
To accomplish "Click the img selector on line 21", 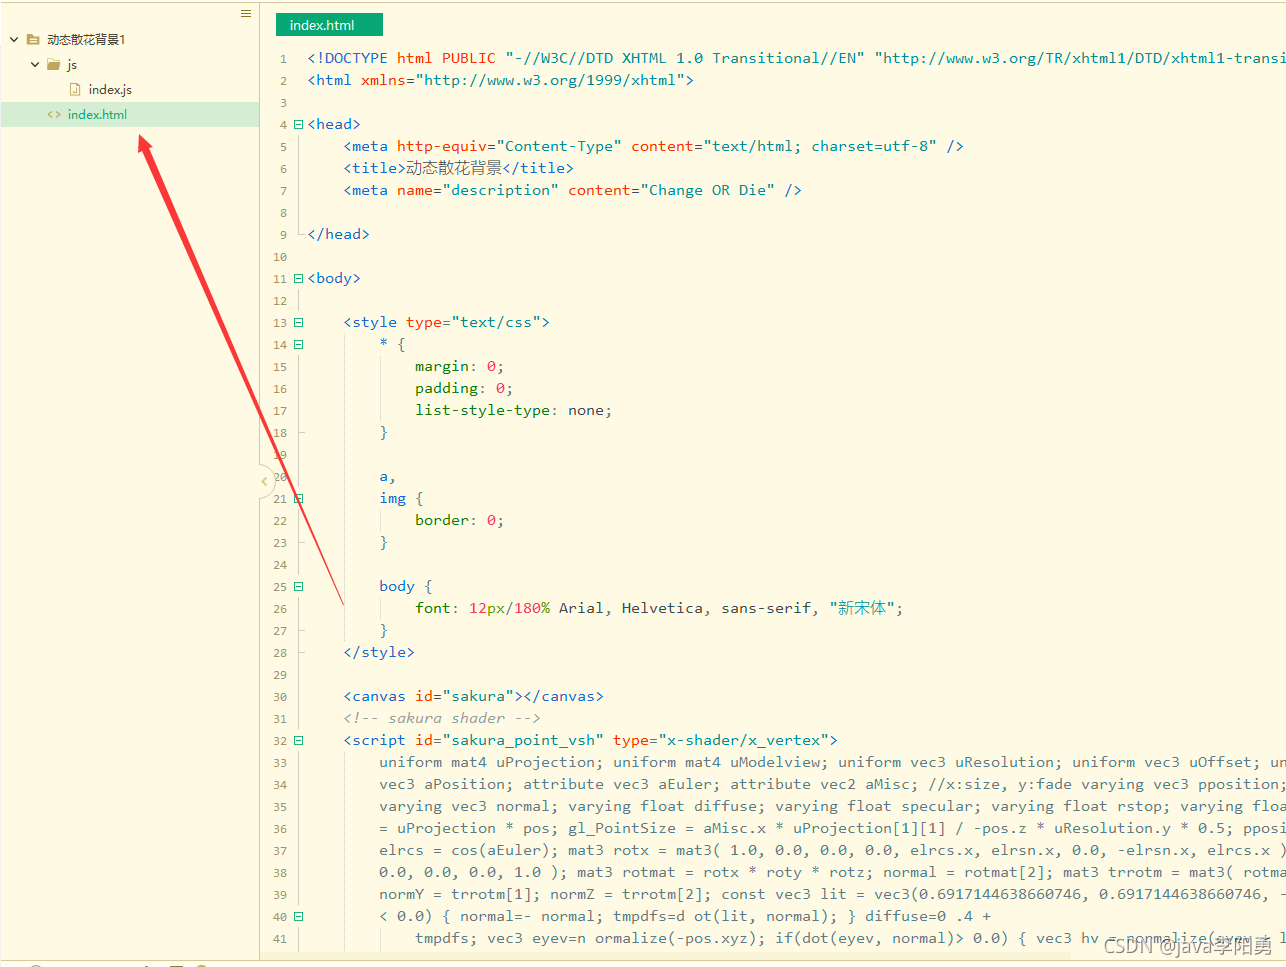I will tap(393, 498).
